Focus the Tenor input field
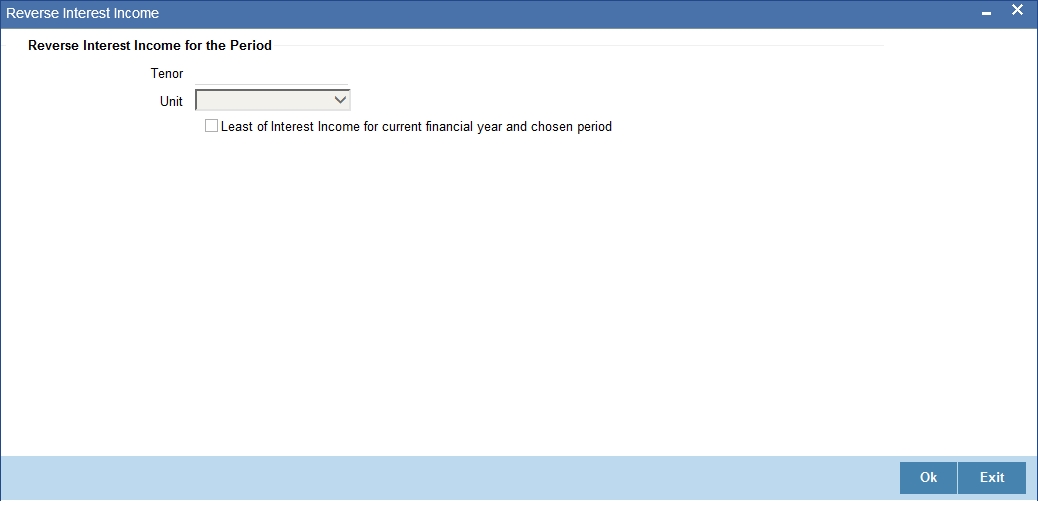 coord(271,74)
